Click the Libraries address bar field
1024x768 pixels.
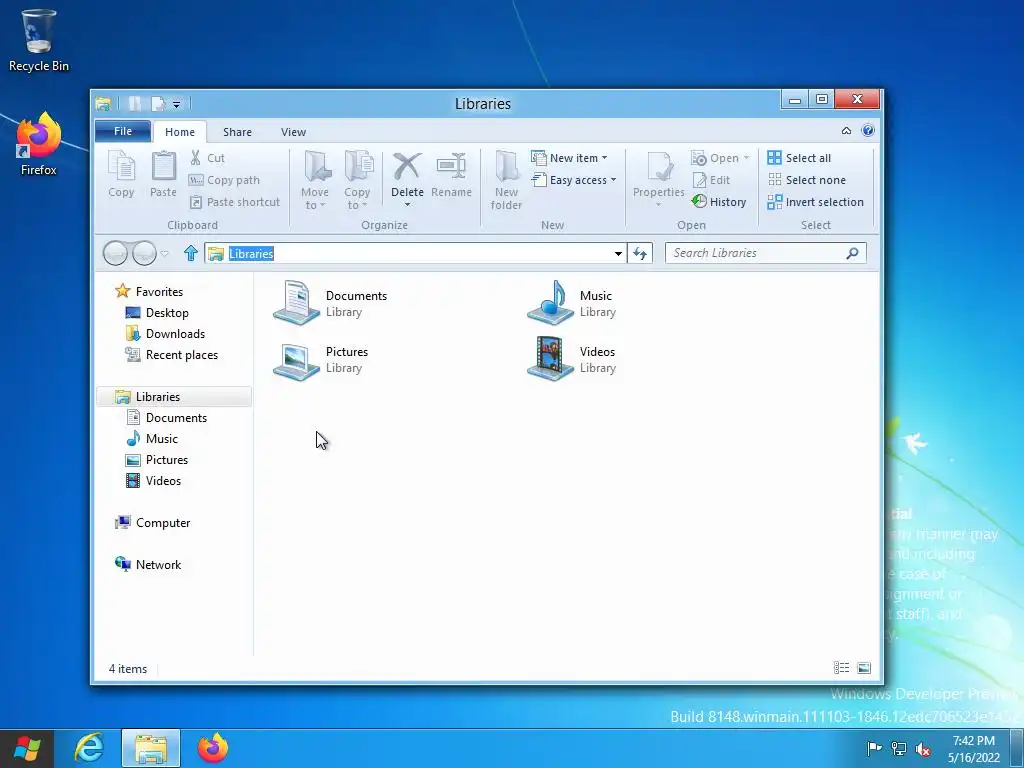(415, 253)
